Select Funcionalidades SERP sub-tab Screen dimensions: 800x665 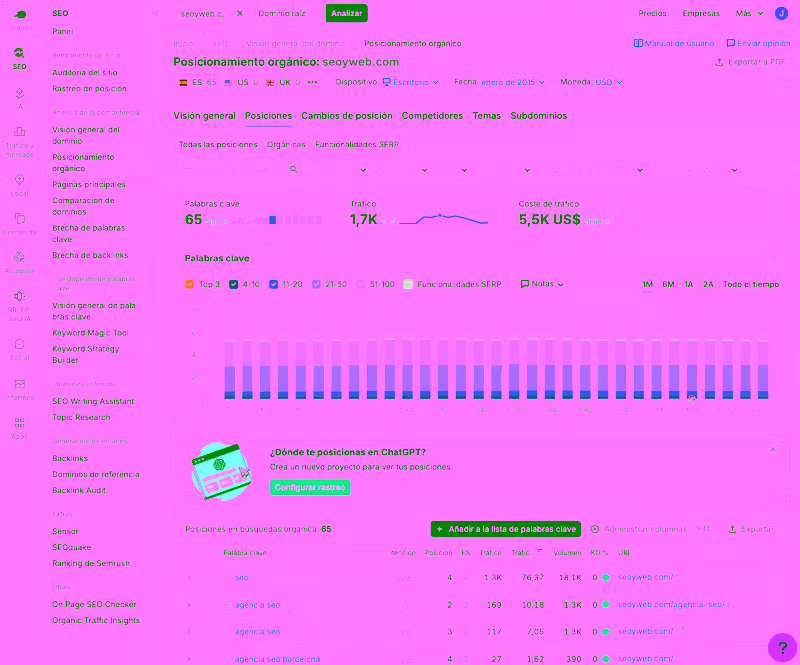(357, 144)
